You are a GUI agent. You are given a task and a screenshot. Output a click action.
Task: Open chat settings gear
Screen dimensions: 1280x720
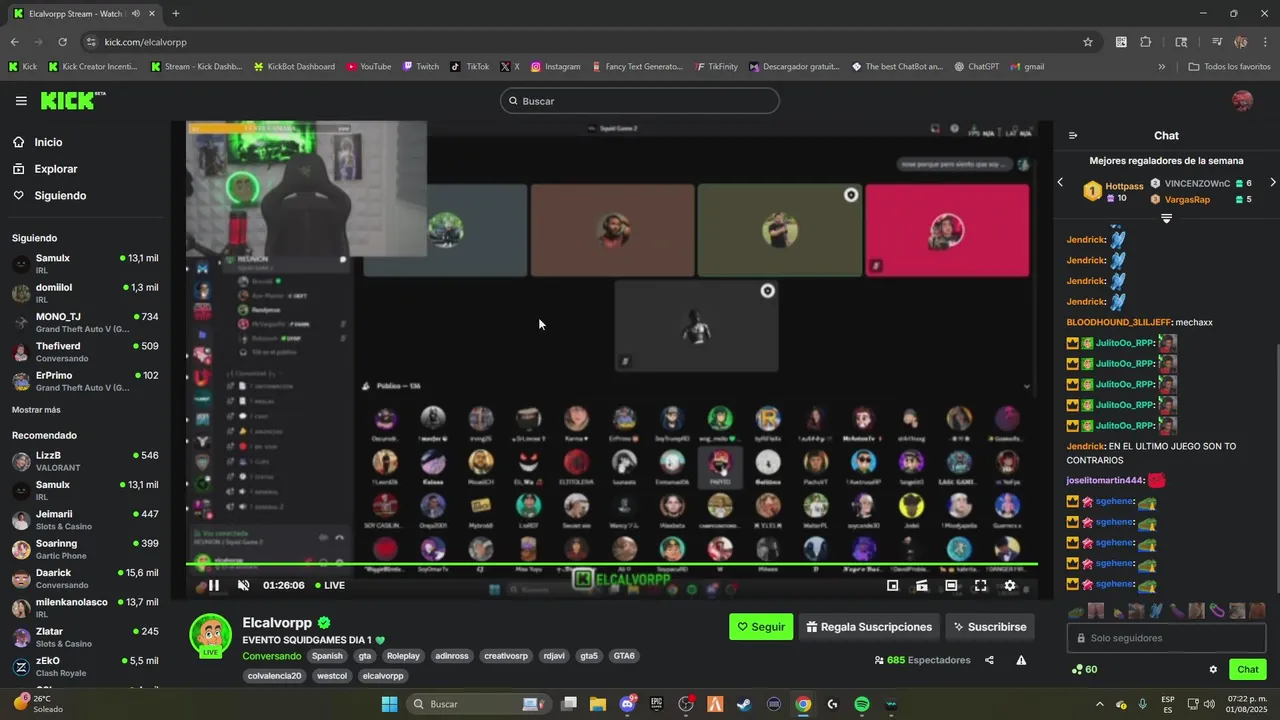pos(1213,670)
